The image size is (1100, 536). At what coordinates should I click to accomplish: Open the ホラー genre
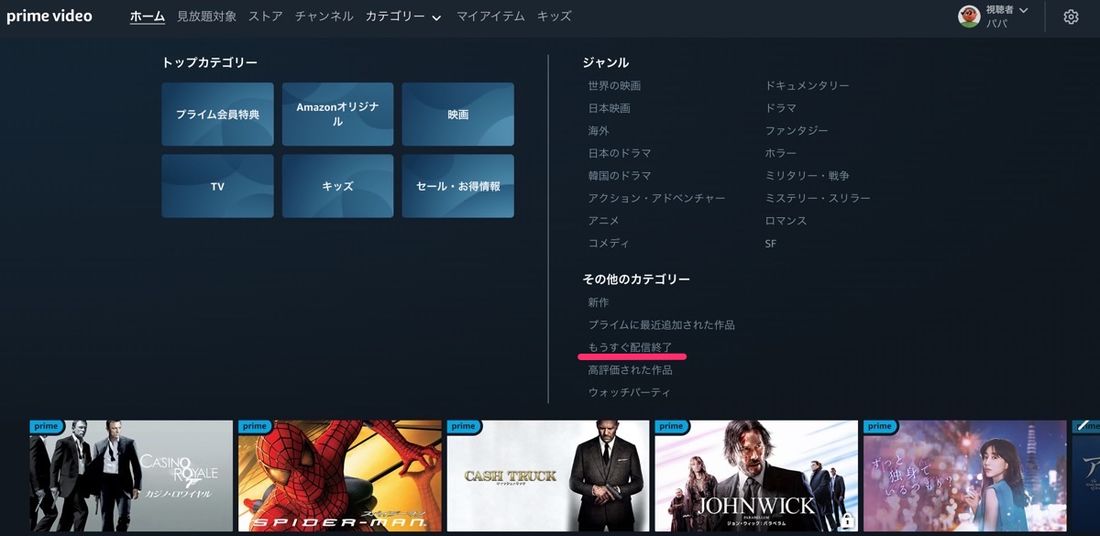[x=781, y=153]
